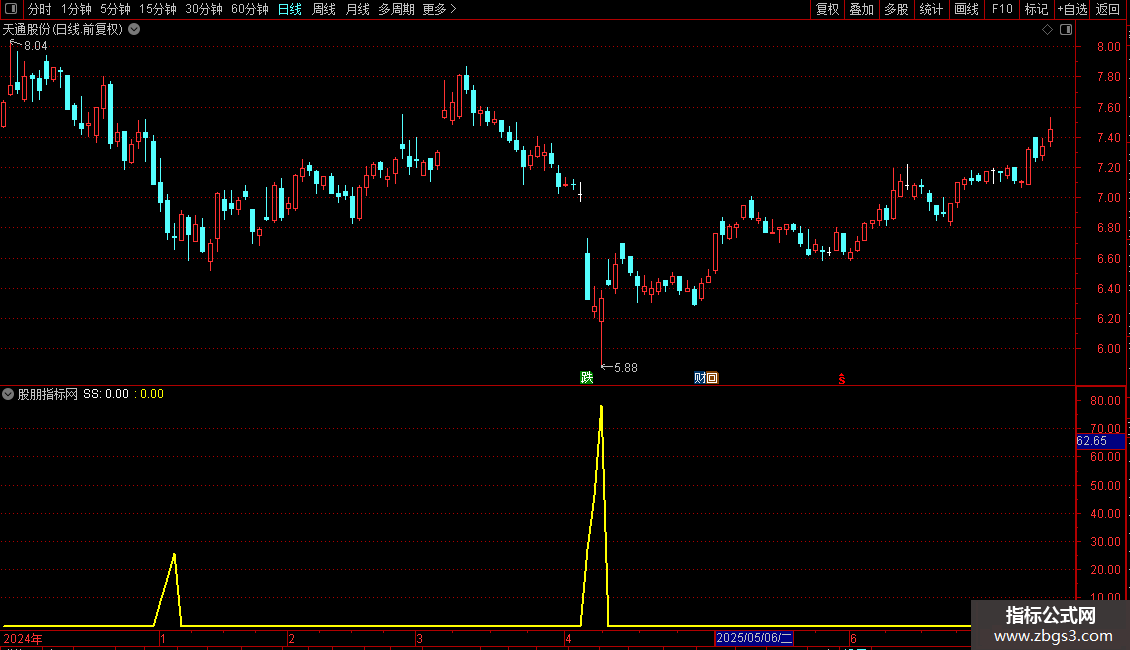Viewport: 1130px width, 650px height.
Task: Click the green 跌 event marker
Action: pos(587,378)
